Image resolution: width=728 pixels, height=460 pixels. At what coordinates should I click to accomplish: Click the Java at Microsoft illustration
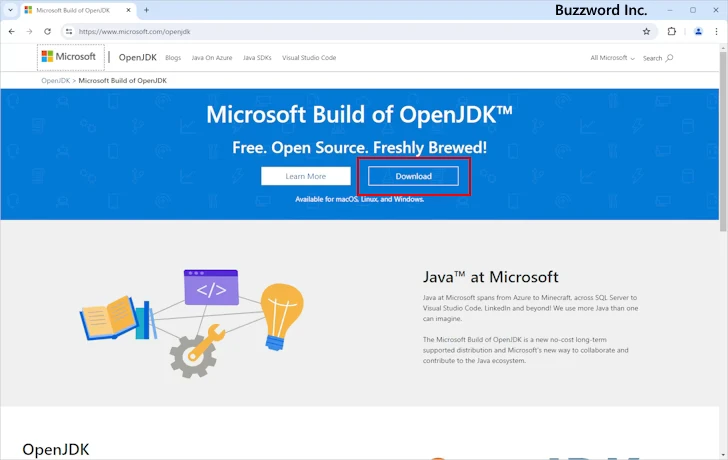click(x=192, y=323)
